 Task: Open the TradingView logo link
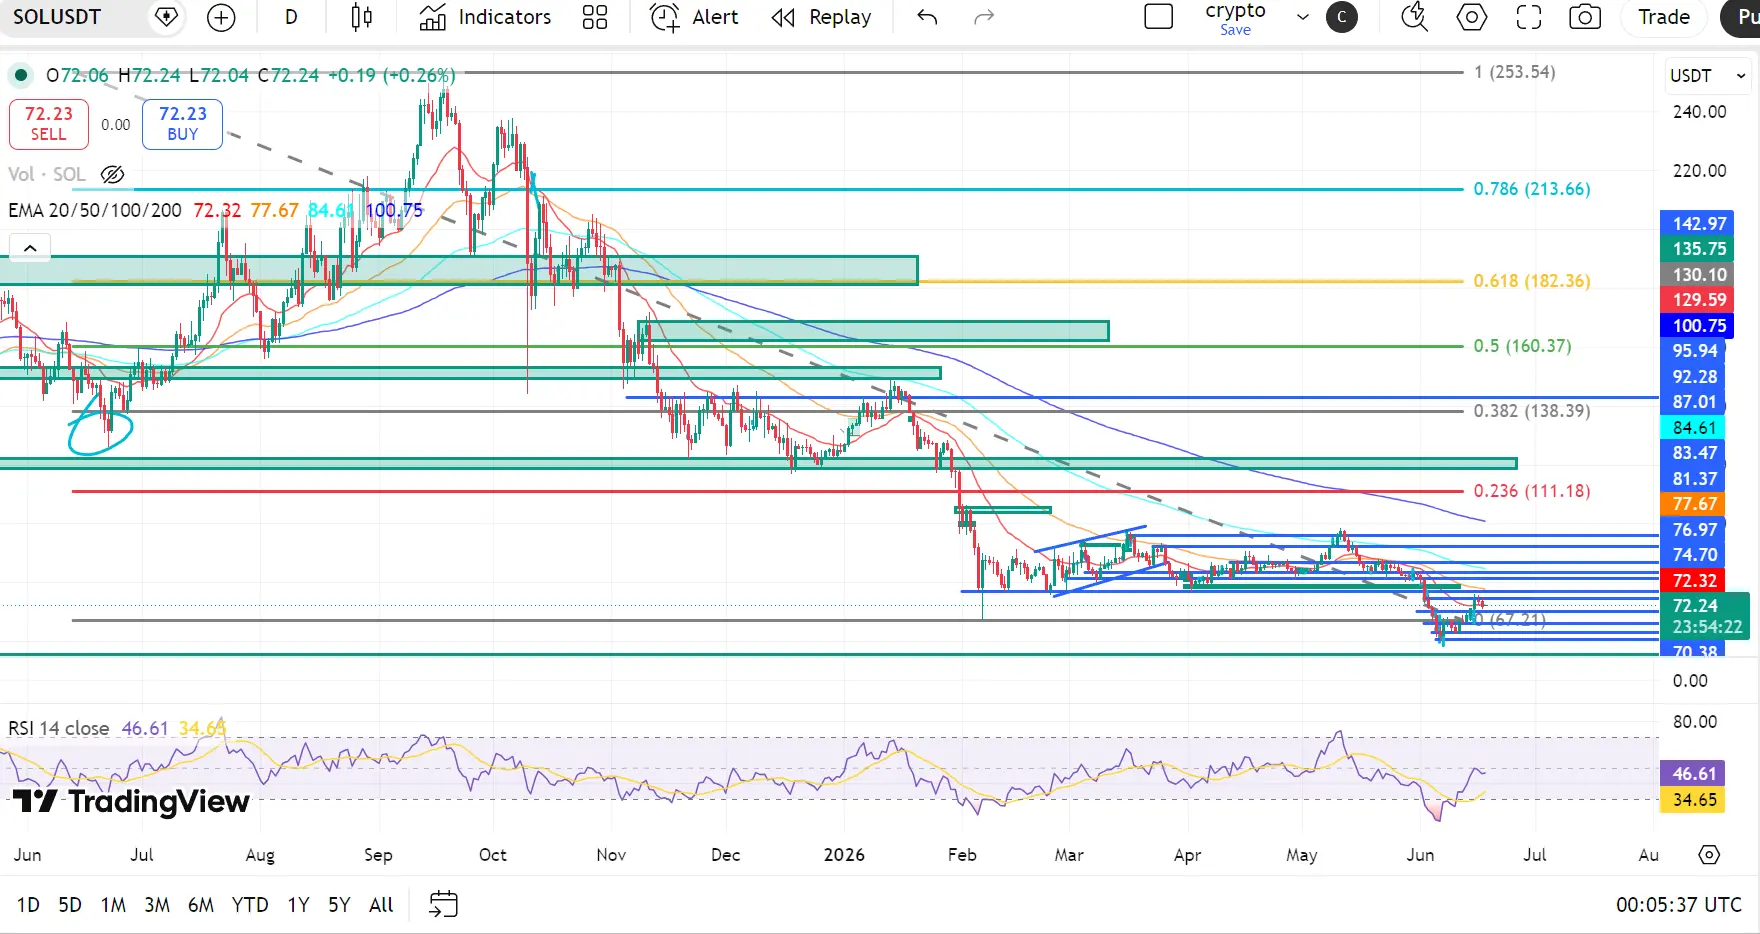pos(131,802)
